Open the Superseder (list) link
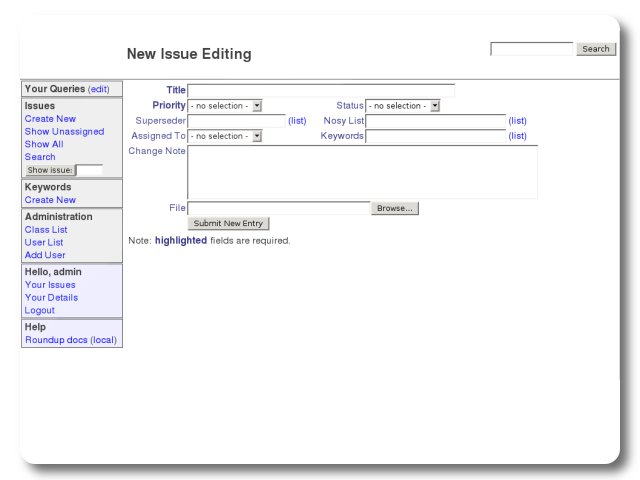Viewport: 640px width, 480px height. pos(297,121)
